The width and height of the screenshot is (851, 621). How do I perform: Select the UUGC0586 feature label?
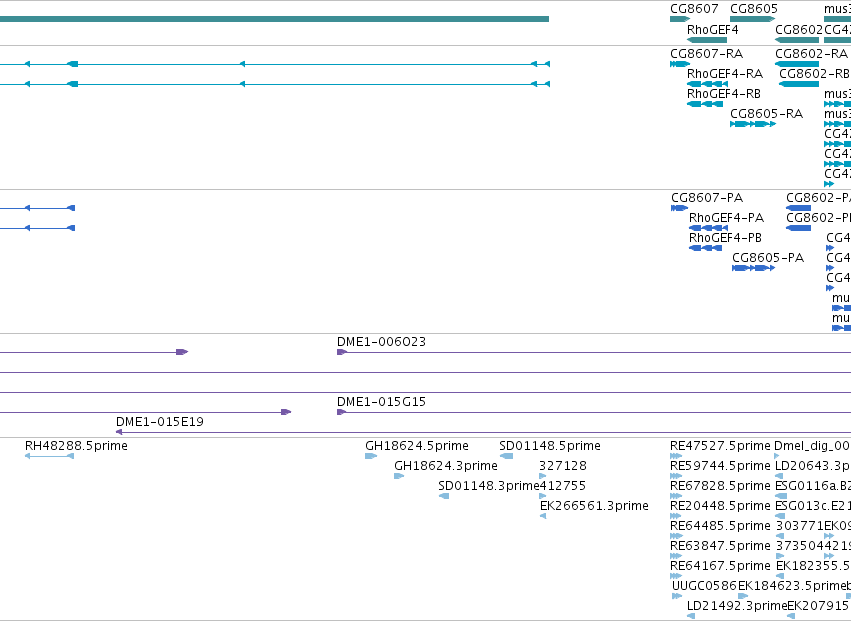coord(704,586)
